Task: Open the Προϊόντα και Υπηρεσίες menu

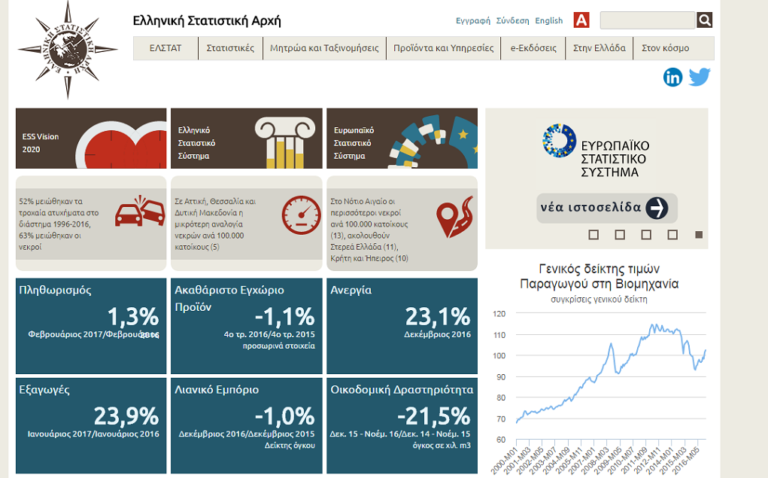Action: (x=443, y=48)
